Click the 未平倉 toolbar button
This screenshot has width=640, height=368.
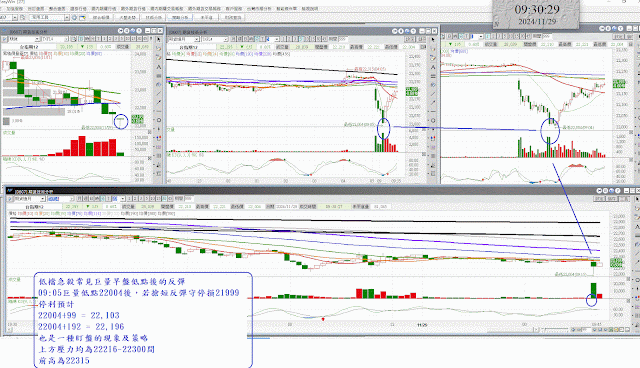pos(206,17)
